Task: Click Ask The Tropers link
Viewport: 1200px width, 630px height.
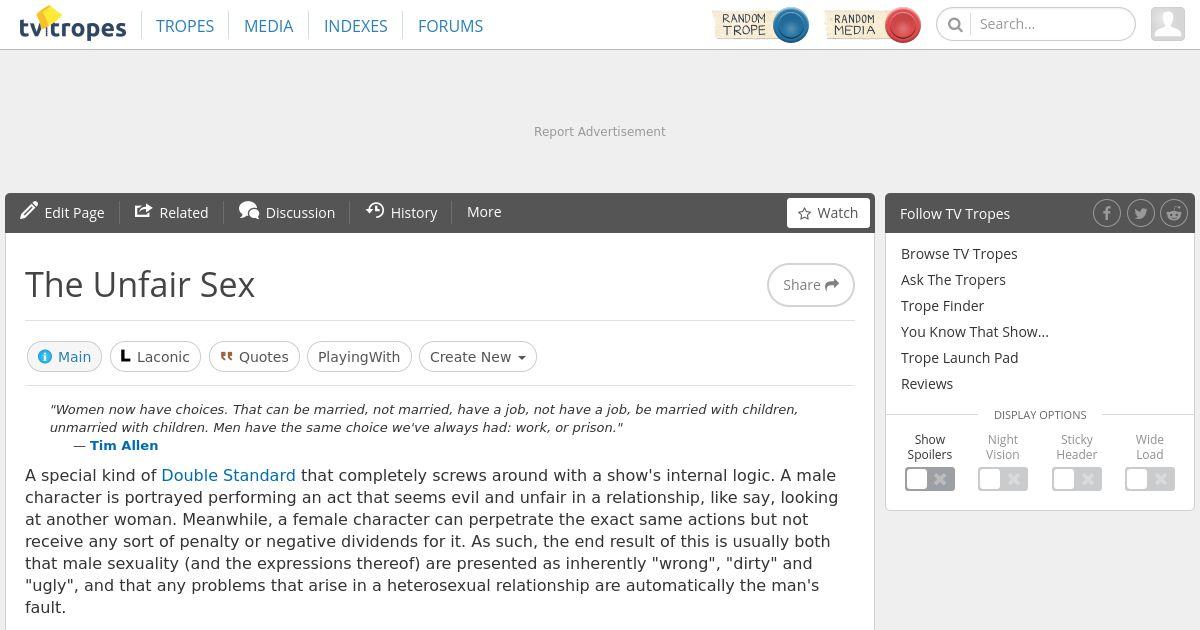Action: tap(953, 280)
